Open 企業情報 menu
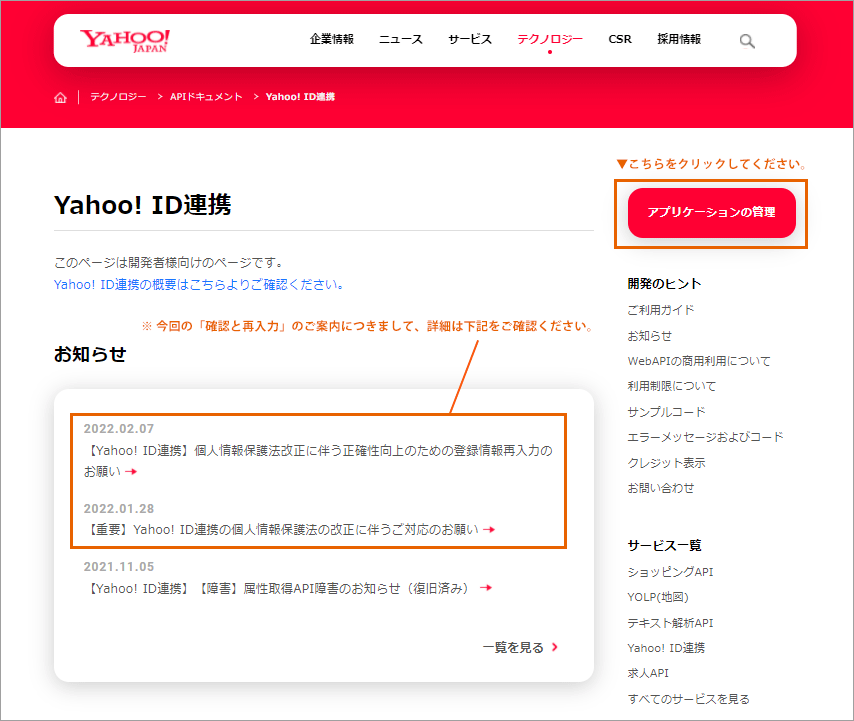 coord(332,39)
